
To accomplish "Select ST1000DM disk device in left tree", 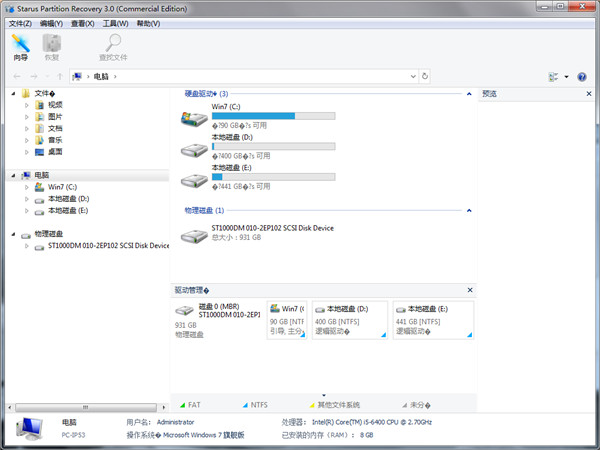I will (x=109, y=246).
